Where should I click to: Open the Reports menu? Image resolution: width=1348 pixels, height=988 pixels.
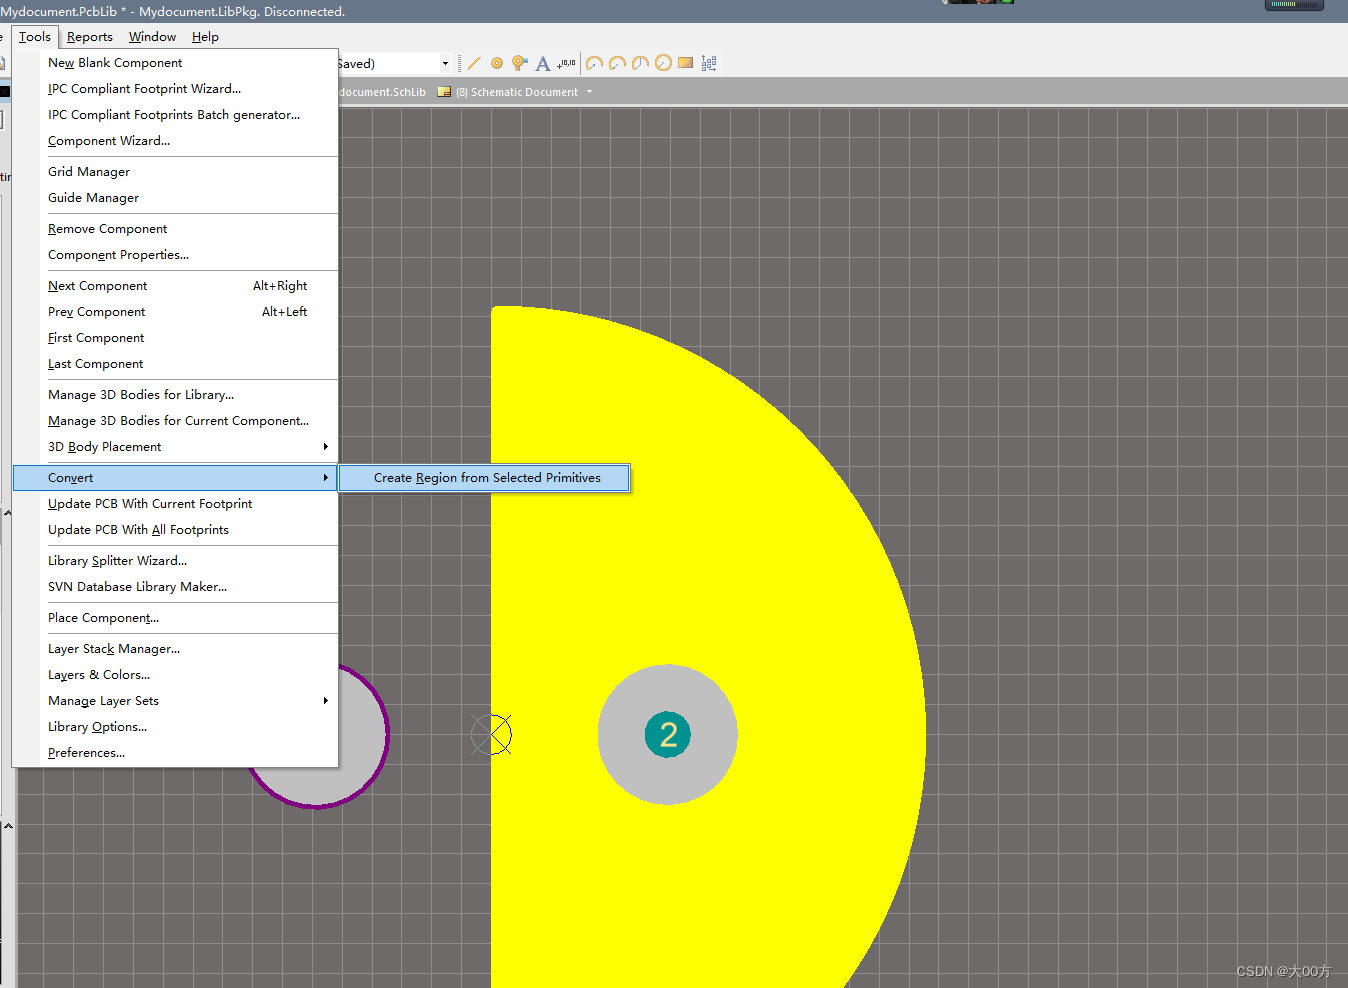tap(90, 36)
